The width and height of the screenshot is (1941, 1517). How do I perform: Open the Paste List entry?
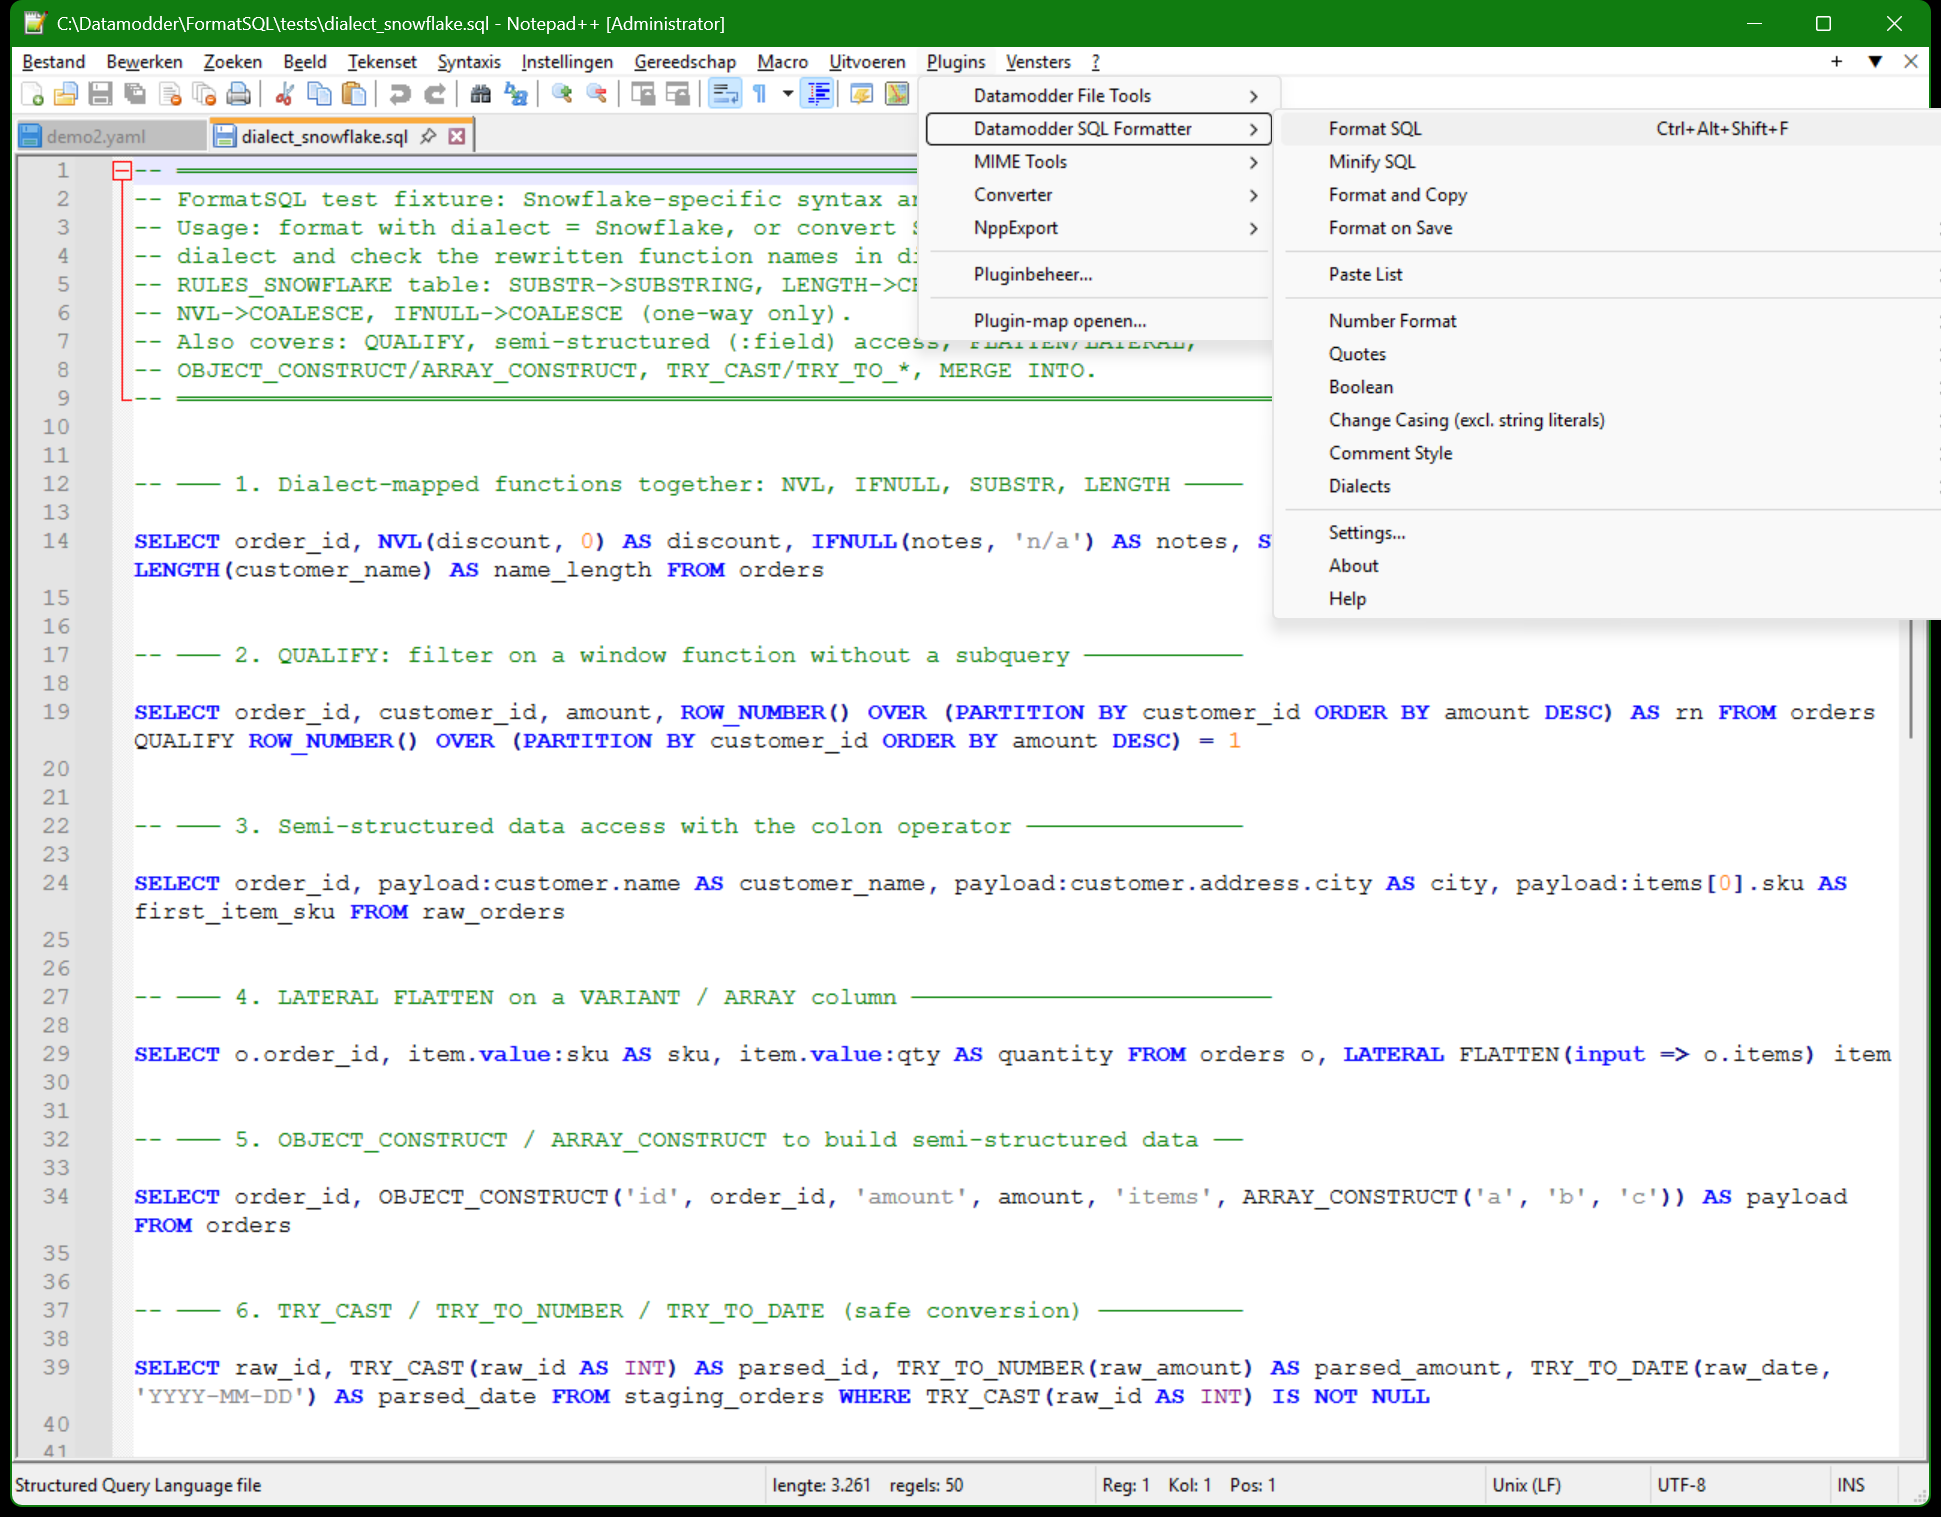(1610, 274)
